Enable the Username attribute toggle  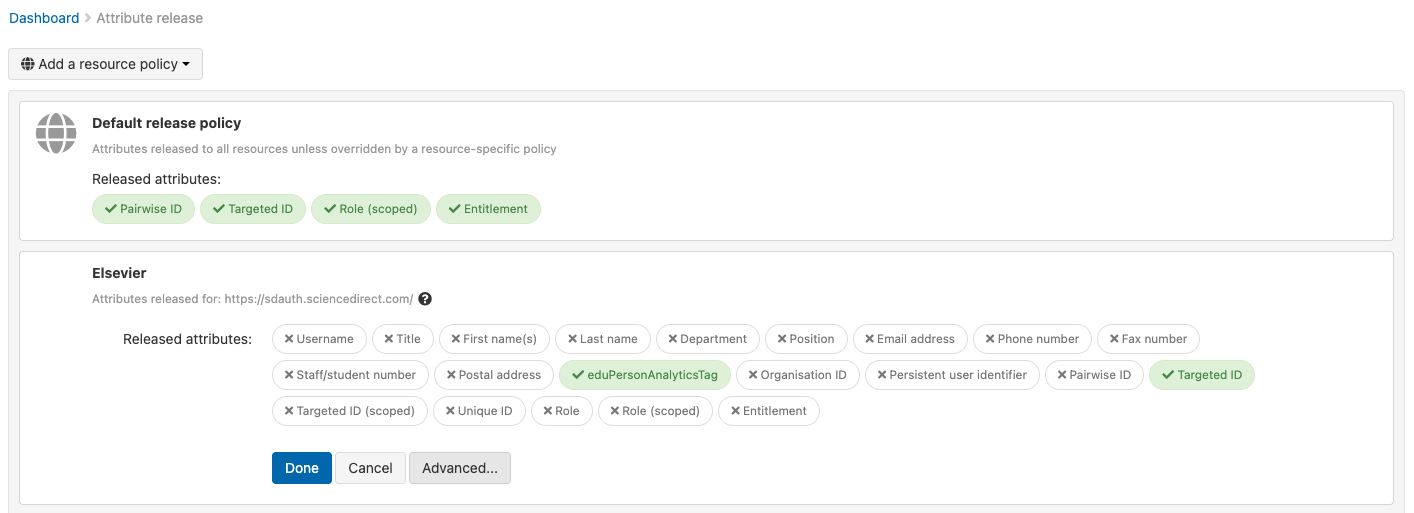click(319, 339)
